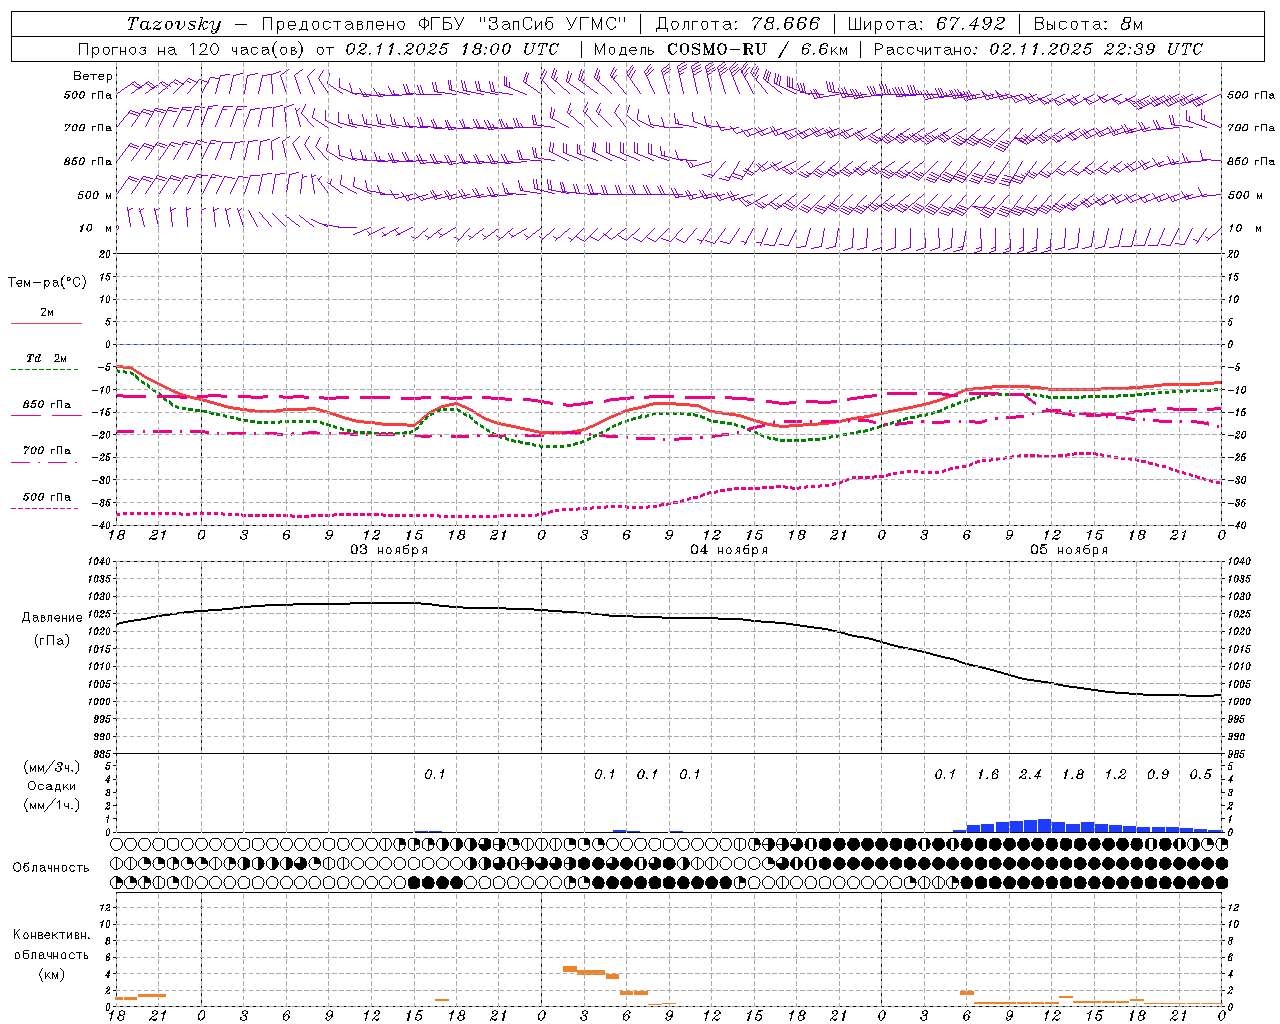Click the Рассчитано: 02.11.2025 22:39 UTC timestamp

tap(1038, 49)
